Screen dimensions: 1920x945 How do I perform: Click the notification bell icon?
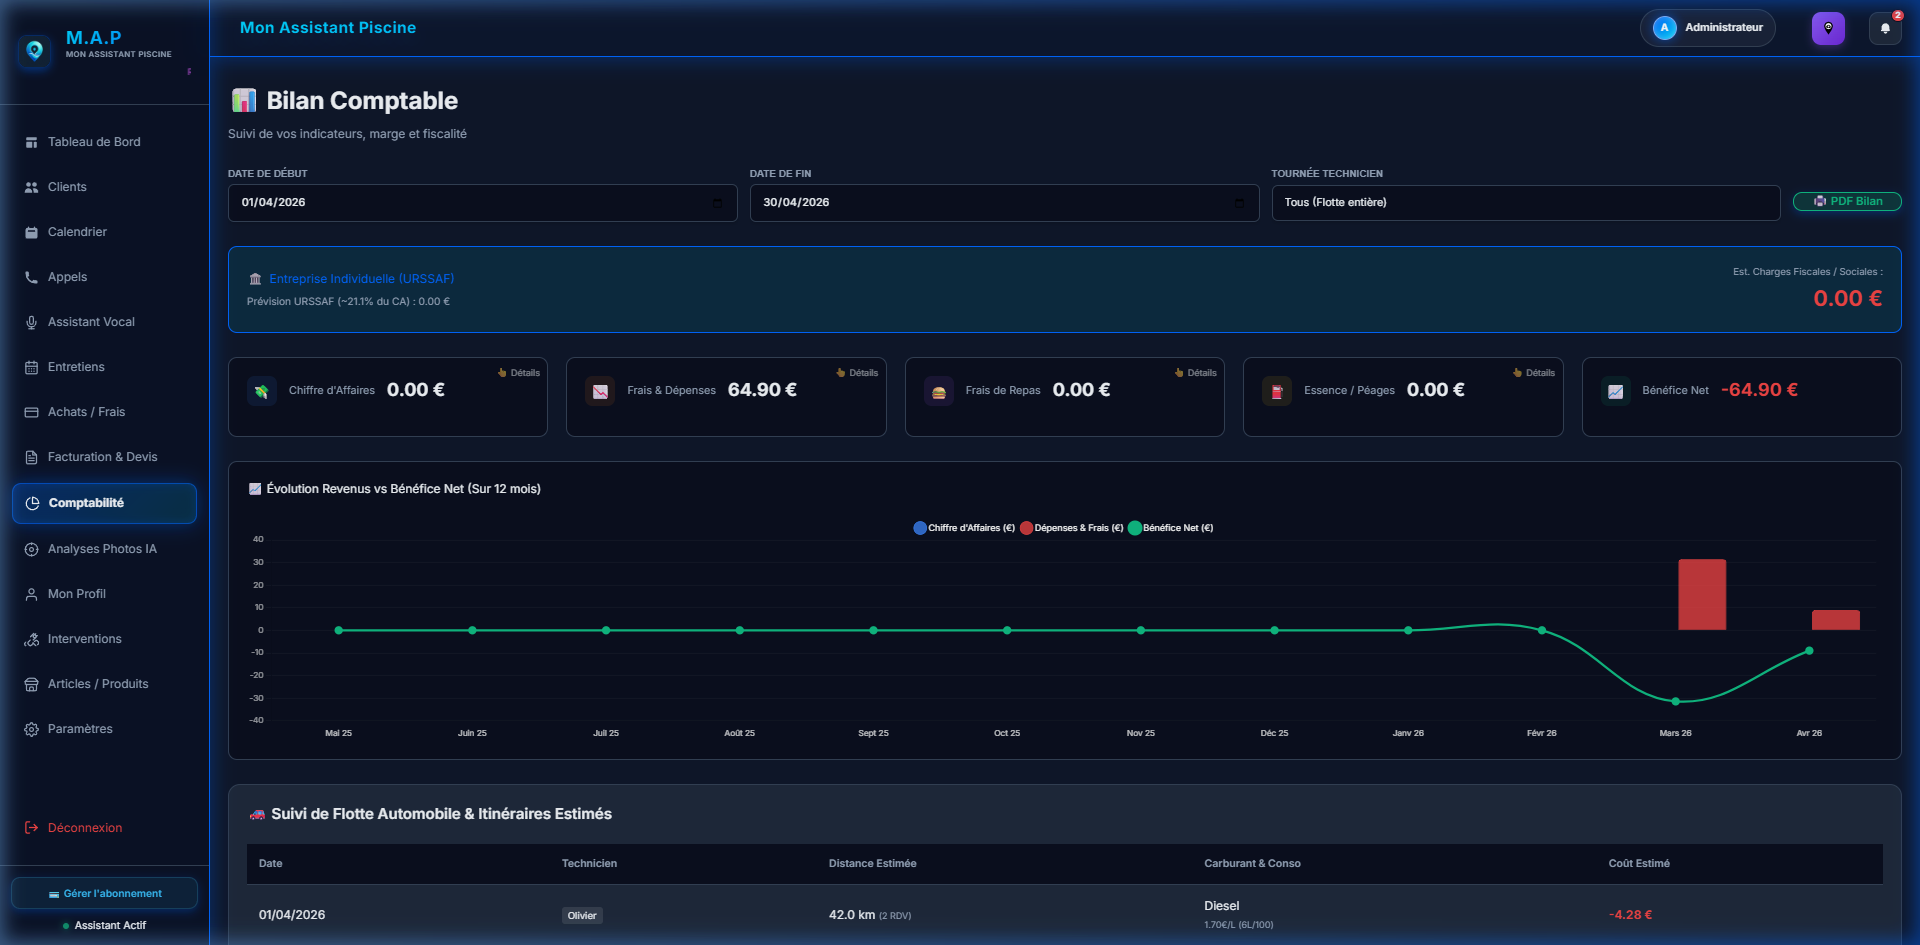coord(1885,28)
